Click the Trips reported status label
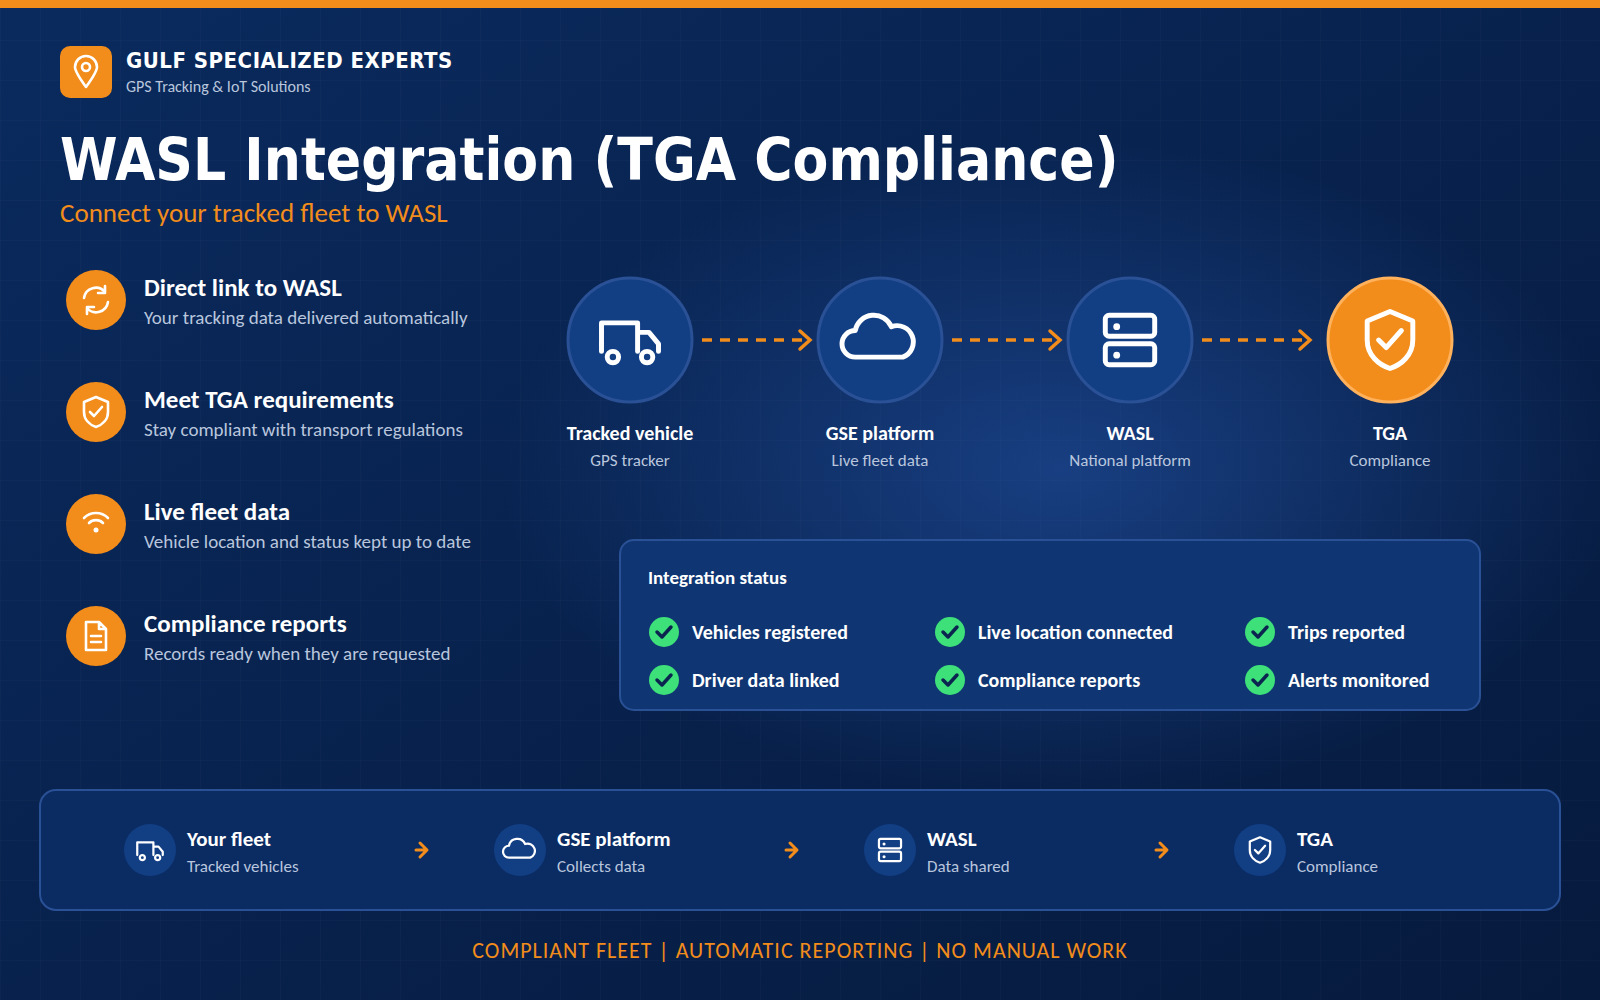This screenshot has width=1600, height=1000. [x=1346, y=633]
